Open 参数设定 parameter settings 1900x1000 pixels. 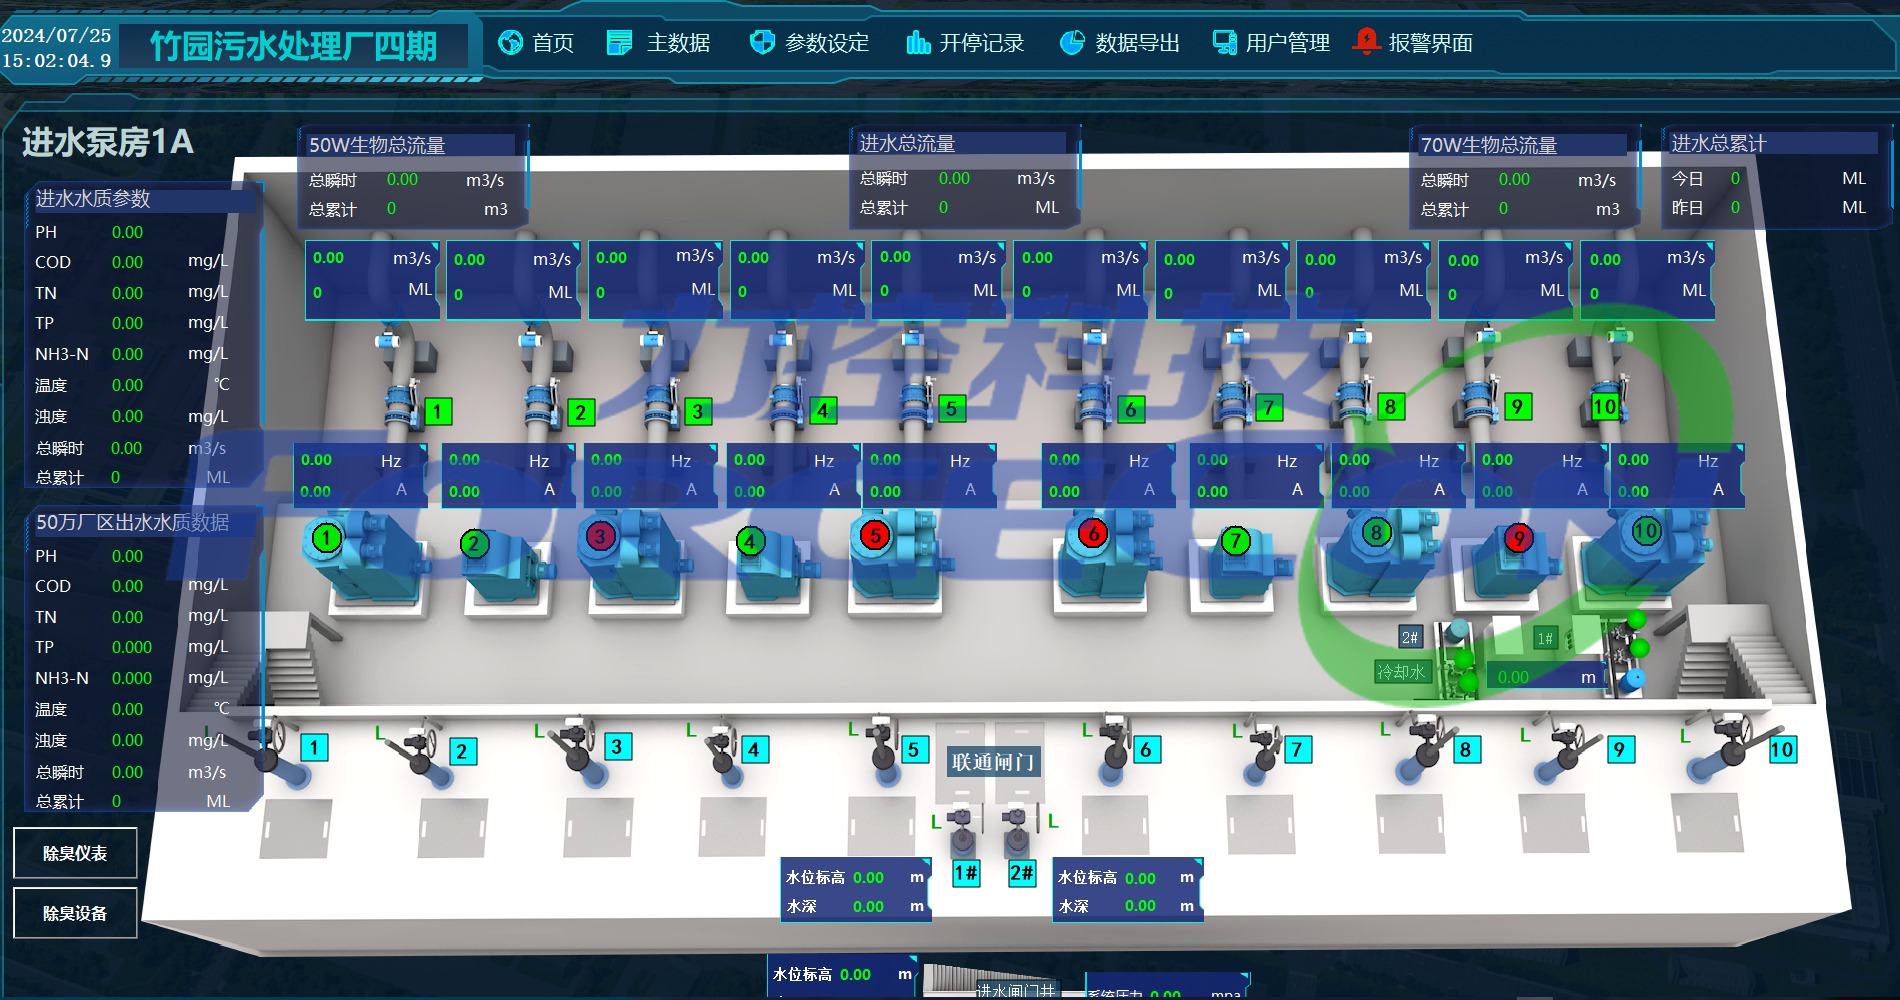[810, 43]
